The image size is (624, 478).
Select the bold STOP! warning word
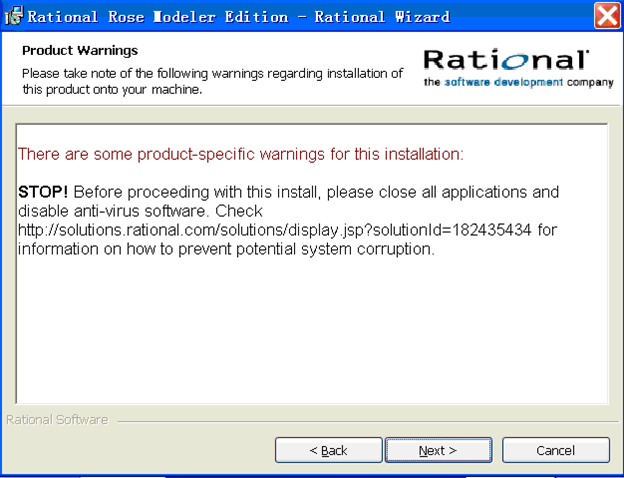[x=43, y=192]
